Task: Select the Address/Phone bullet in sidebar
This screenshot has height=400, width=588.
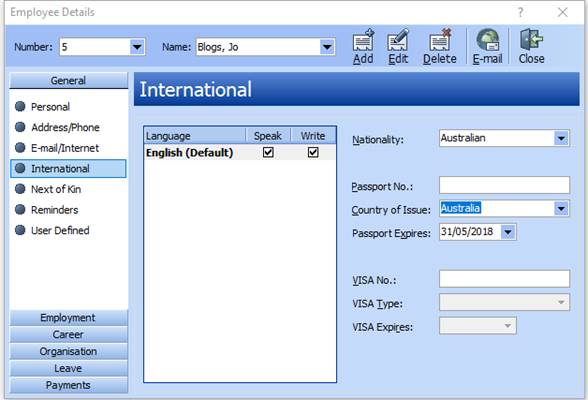Action: click(x=20, y=127)
